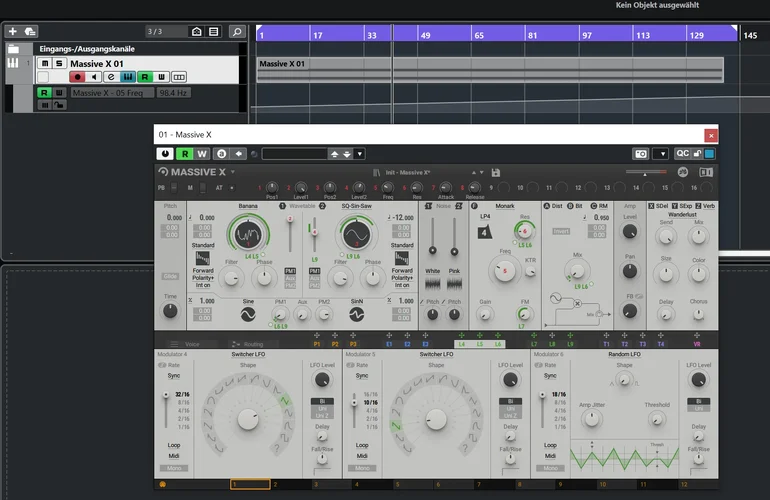Solo the Massive X 01 track
770x500 pixels.
click(x=58, y=64)
